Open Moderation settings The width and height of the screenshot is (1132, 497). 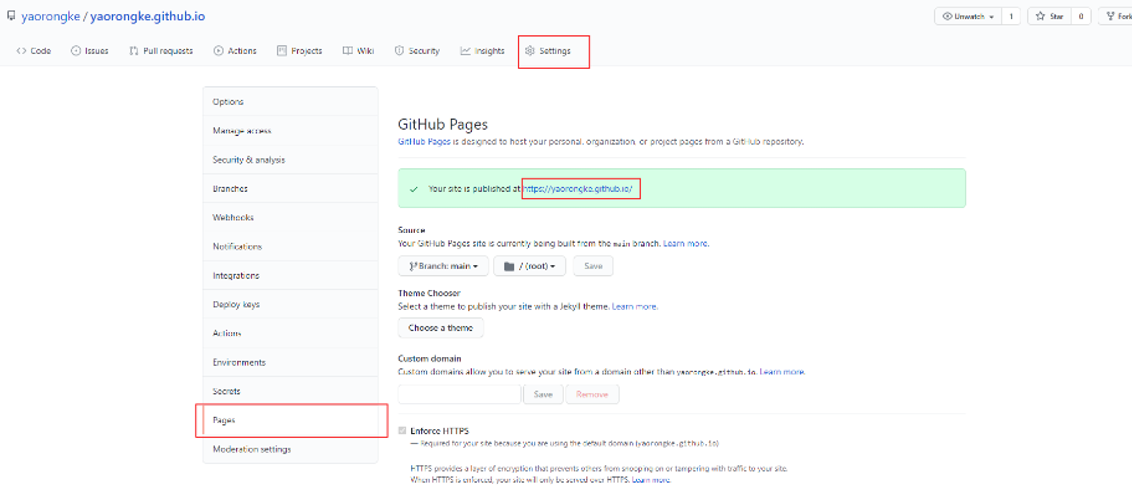click(290, 449)
